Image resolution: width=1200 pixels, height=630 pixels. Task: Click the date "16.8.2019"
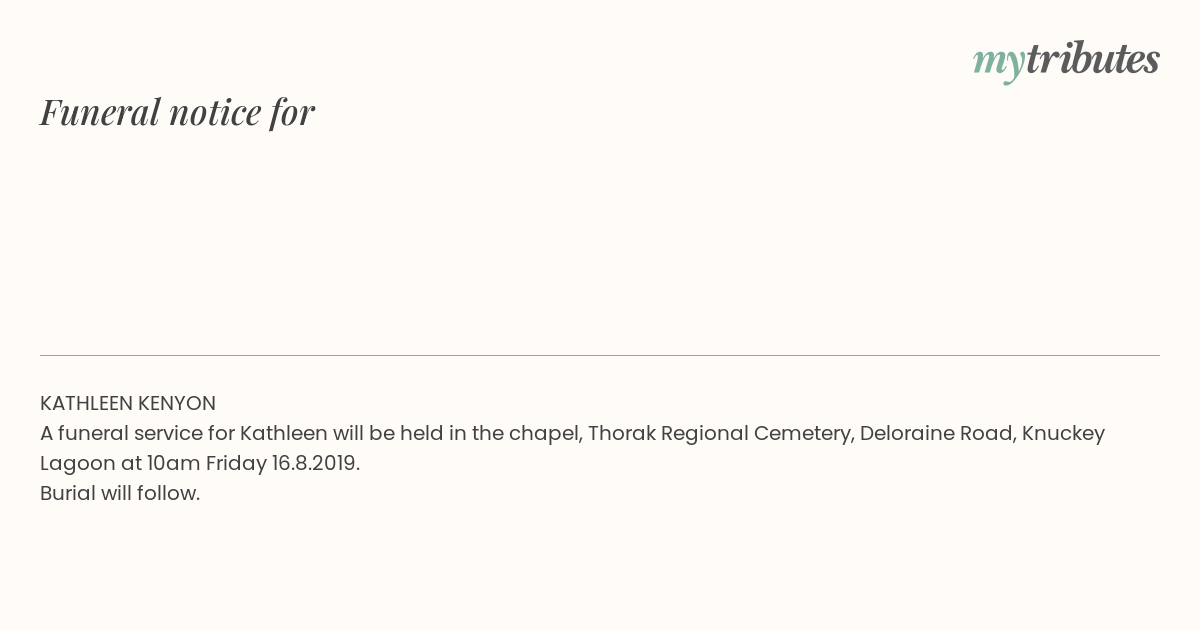(315, 464)
